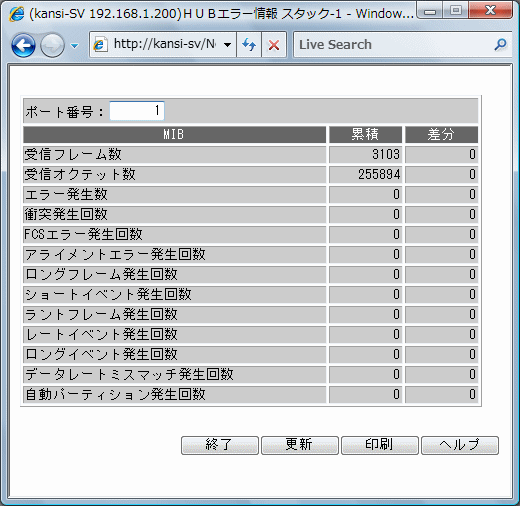Screen dimensions: 520x506
Task: Select the 自動パーティション発生回数 row label
Action: click(115, 394)
